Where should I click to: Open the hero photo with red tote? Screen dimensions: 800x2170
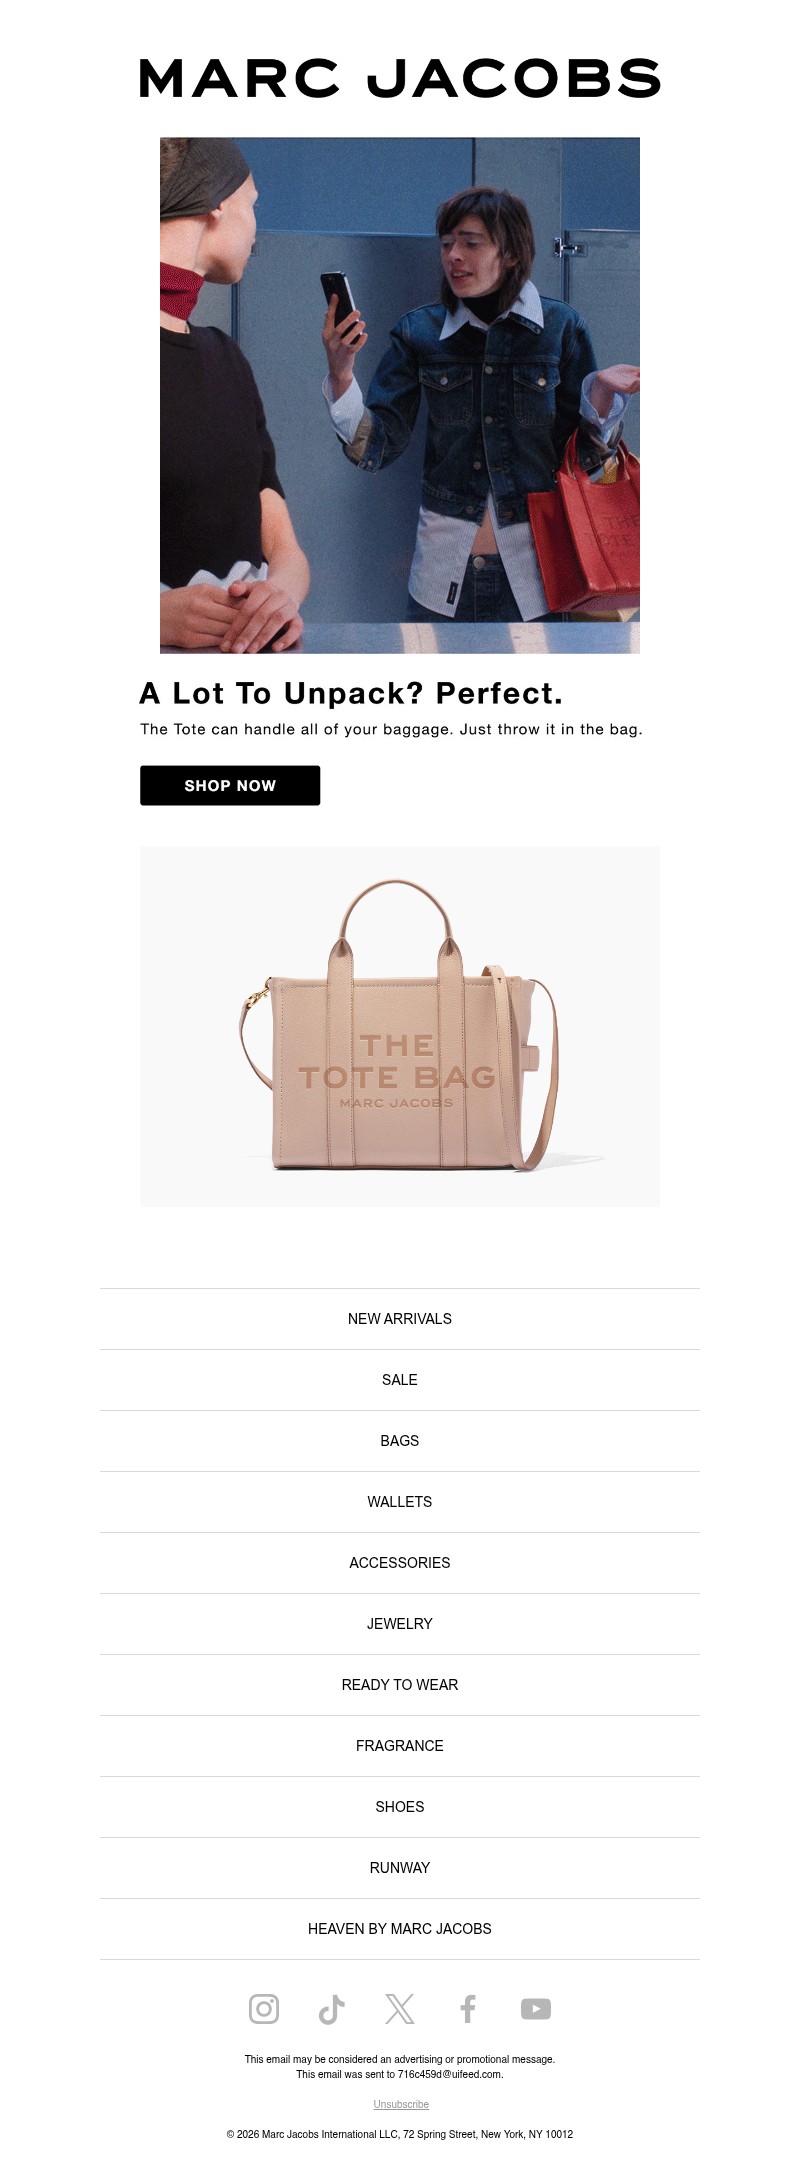click(400, 395)
